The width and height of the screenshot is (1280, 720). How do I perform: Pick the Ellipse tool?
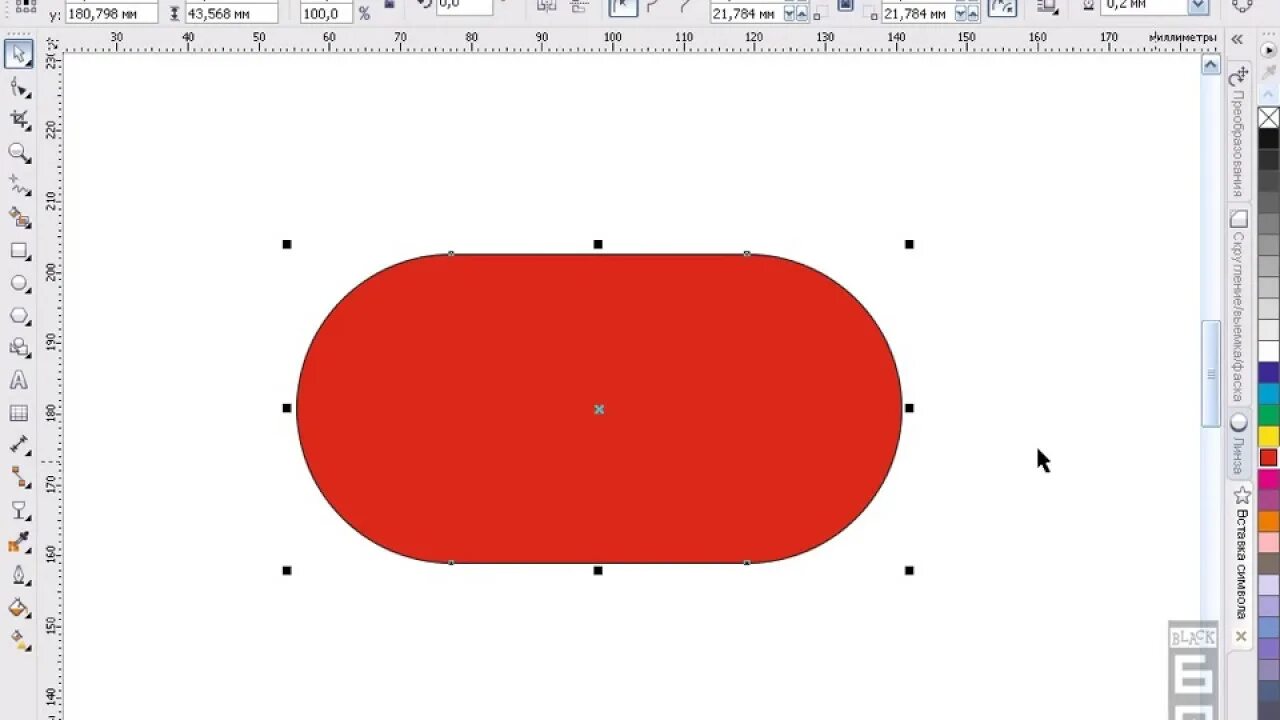tap(19, 283)
